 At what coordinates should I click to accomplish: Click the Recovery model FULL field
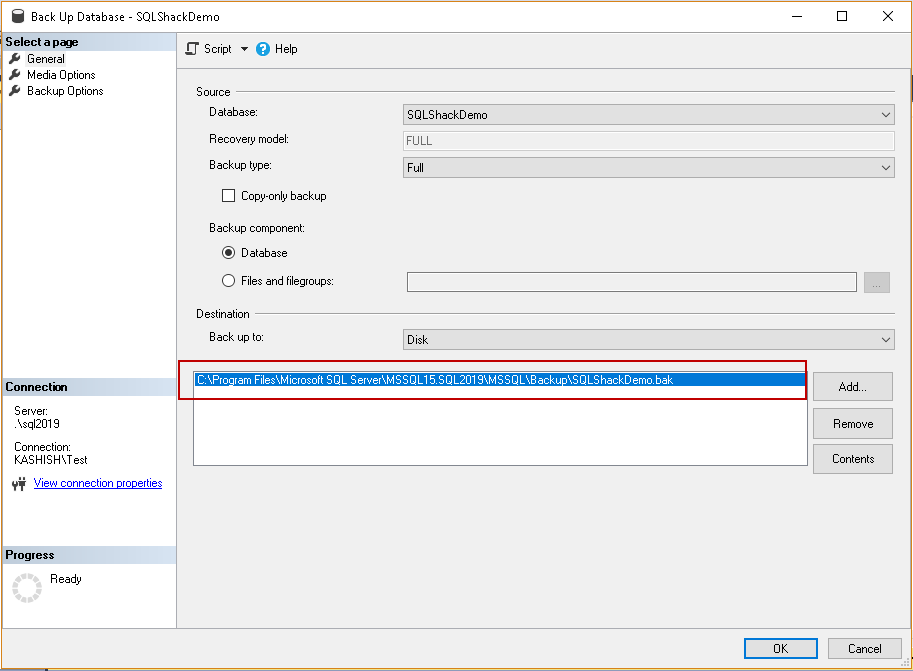(x=649, y=141)
